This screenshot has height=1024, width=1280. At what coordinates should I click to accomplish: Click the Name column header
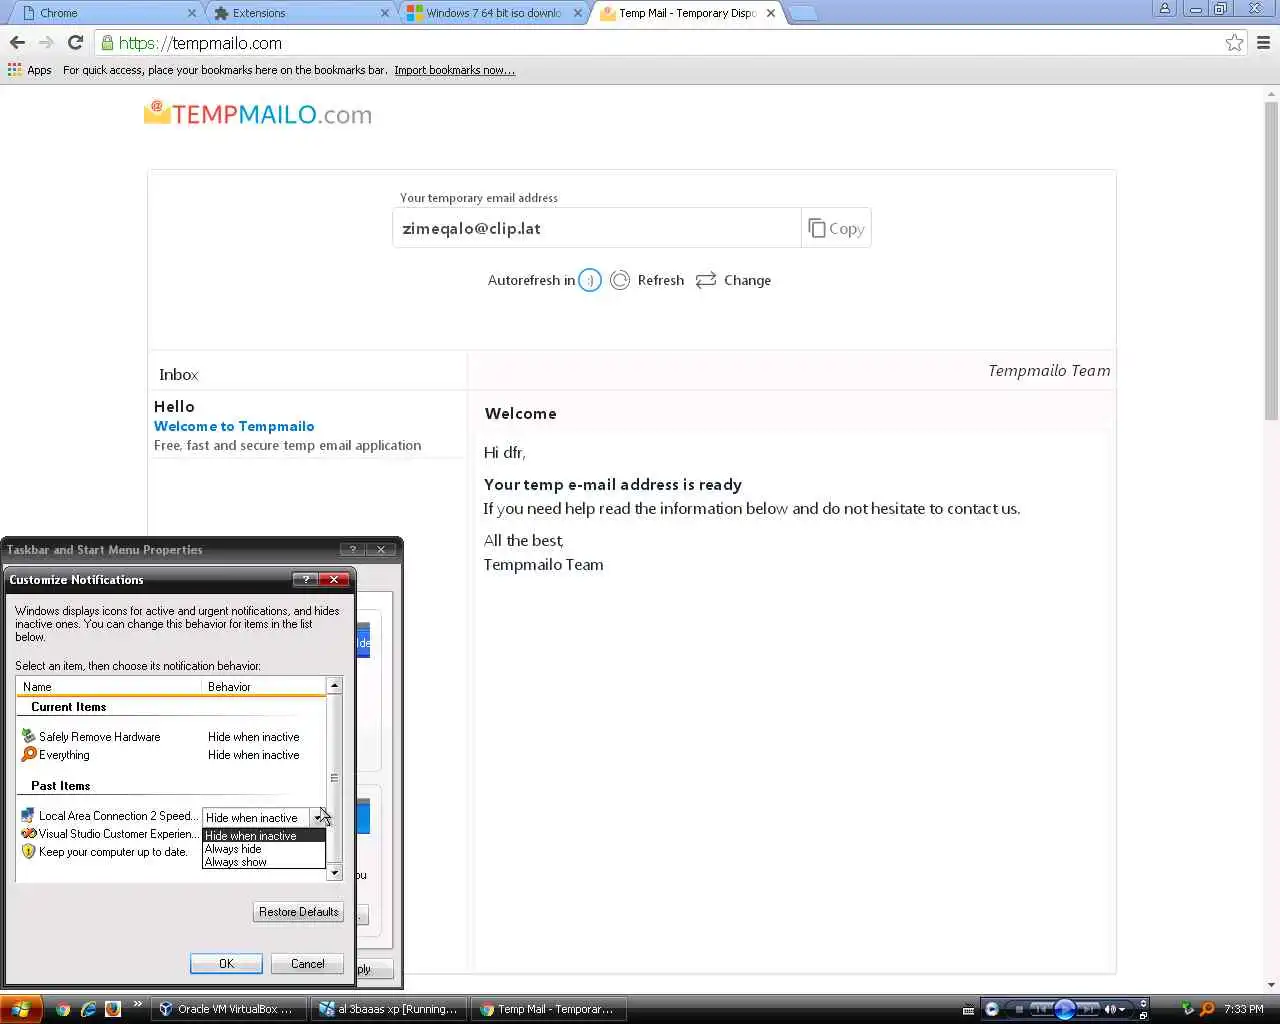click(x=109, y=686)
